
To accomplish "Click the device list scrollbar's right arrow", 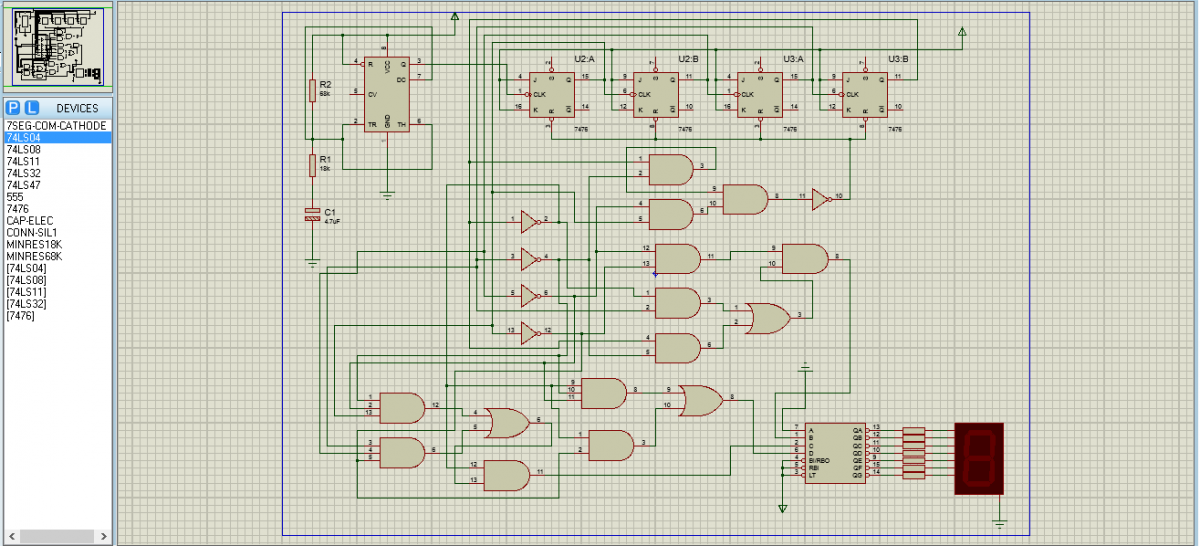I will point(105,537).
